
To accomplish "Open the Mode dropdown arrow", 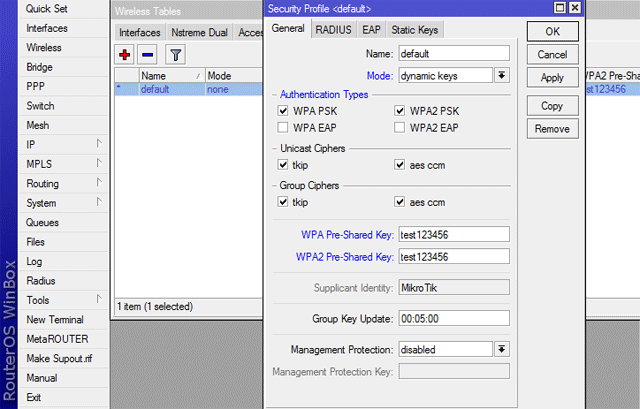I will 502,76.
